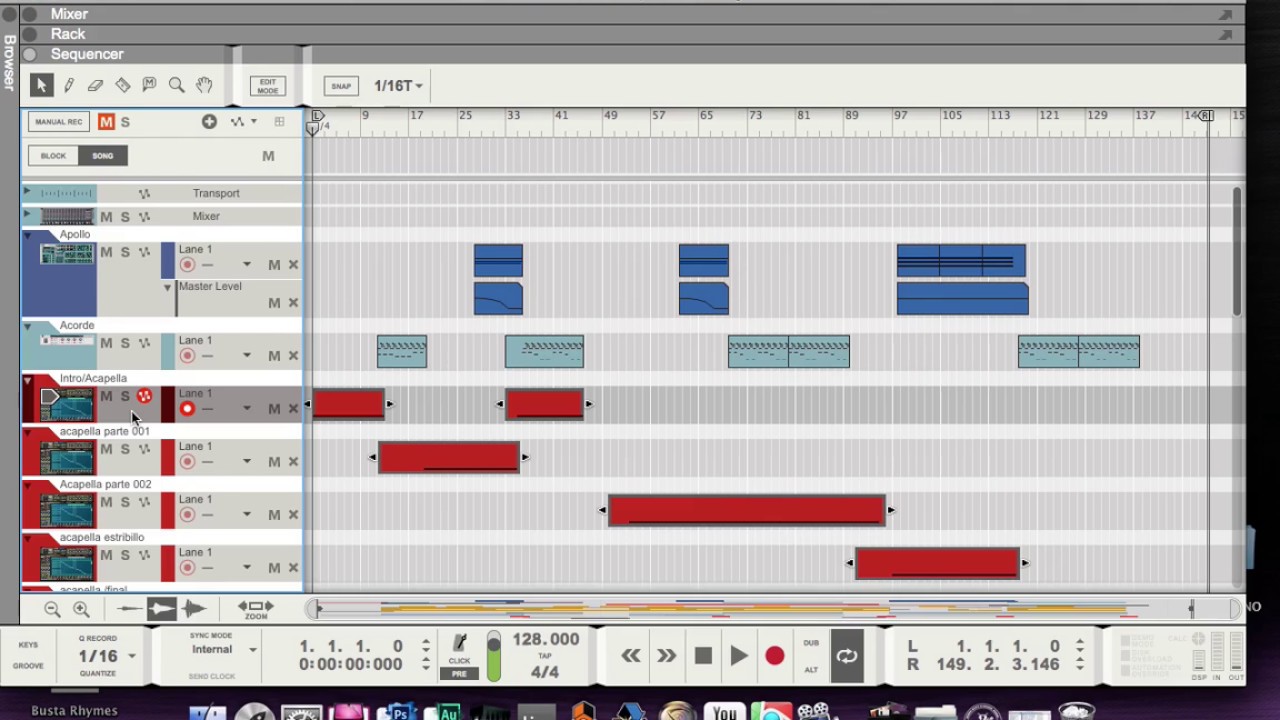Image resolution: width=1280 pixels, height=720 pixels.
Task: Toggle Snap to grid
Action: click(341, 86)
